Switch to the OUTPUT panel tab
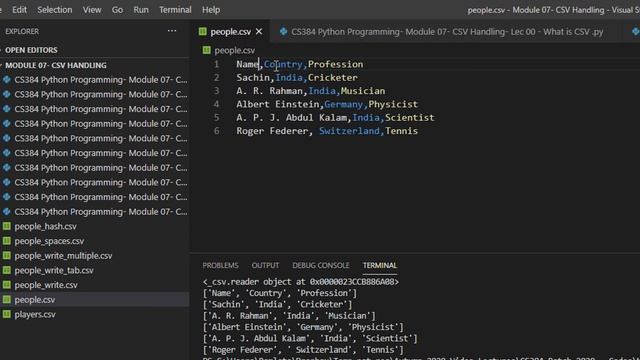This screenshot has width=640, height=360. tap(265, 265)
